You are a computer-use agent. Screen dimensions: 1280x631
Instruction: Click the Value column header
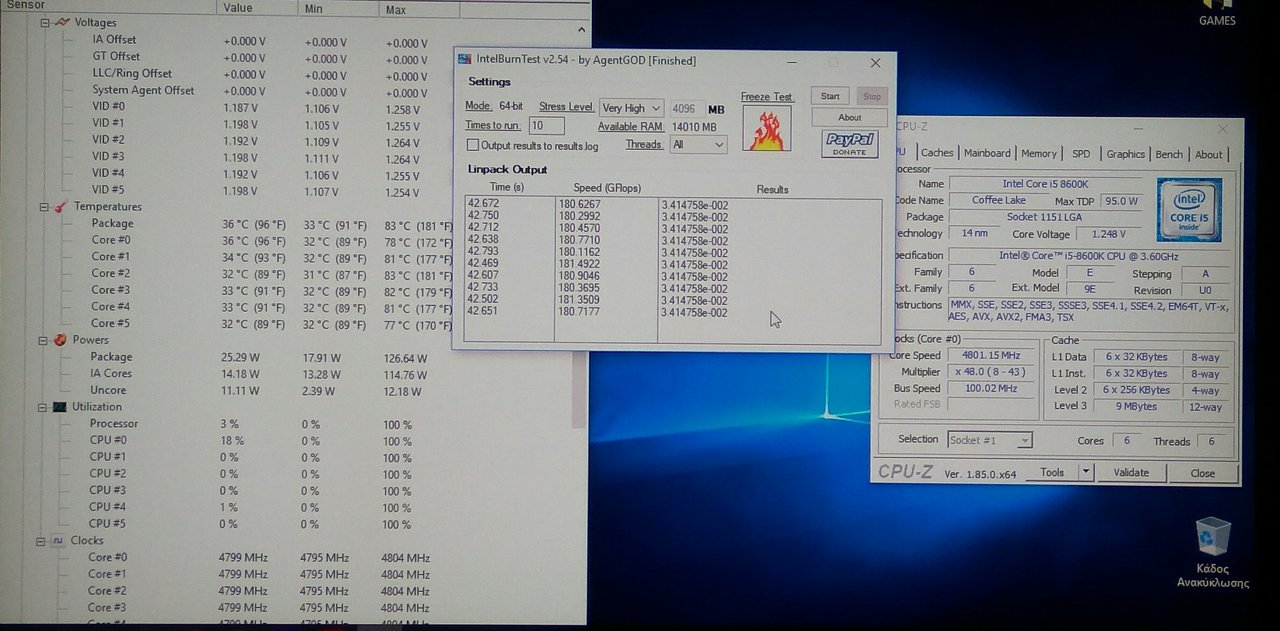click(258, 9)
